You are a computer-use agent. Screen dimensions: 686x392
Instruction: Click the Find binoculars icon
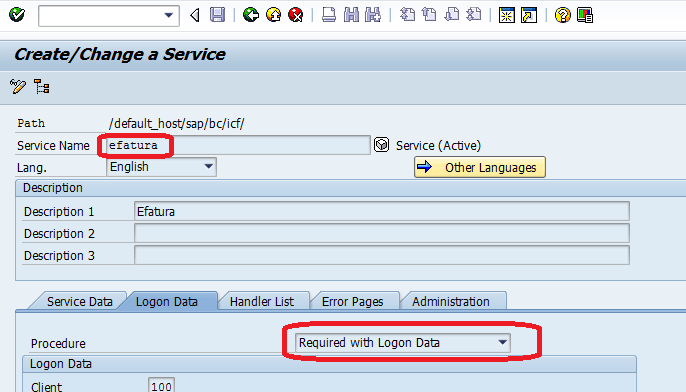351,15
